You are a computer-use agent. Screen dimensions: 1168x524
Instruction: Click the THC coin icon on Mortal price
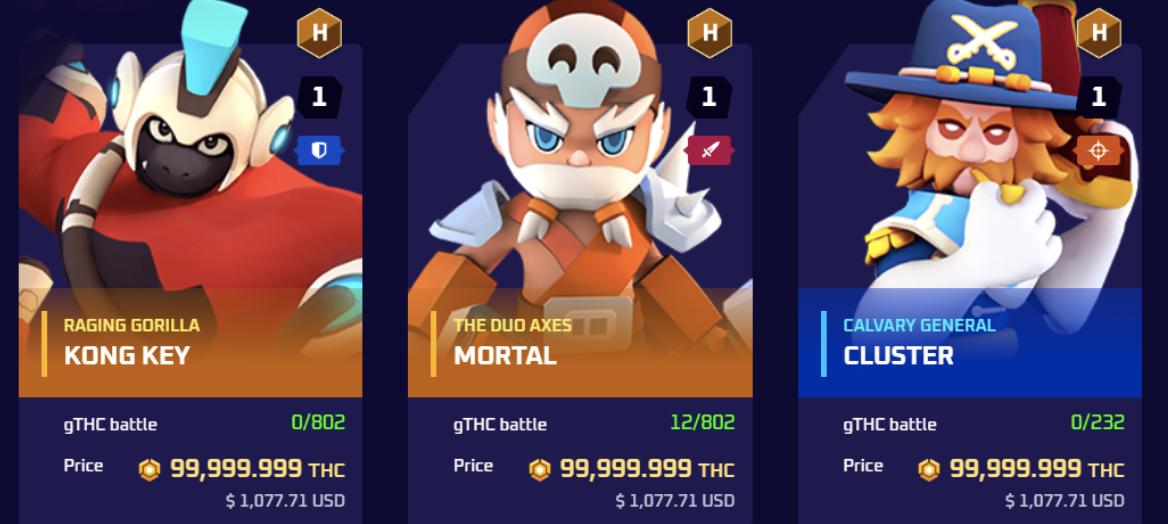[x=539, y=470]
